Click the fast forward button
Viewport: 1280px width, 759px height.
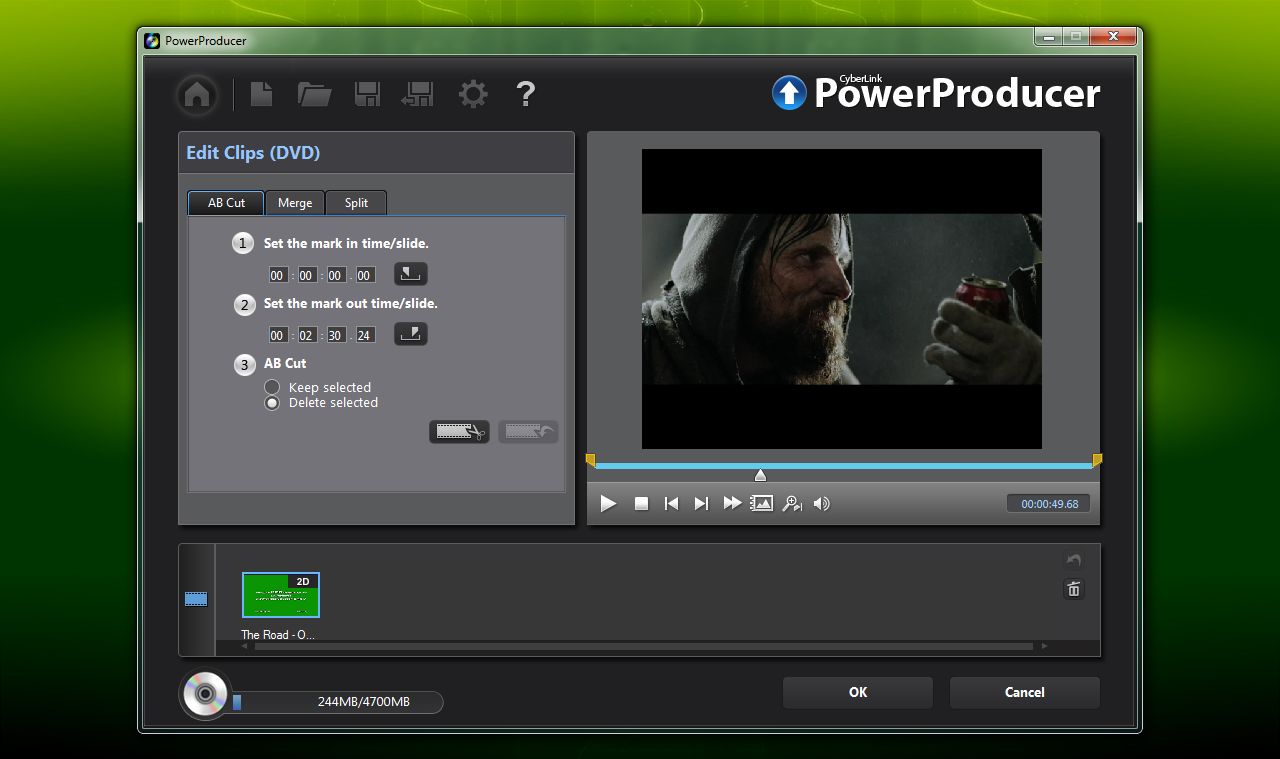732,503
